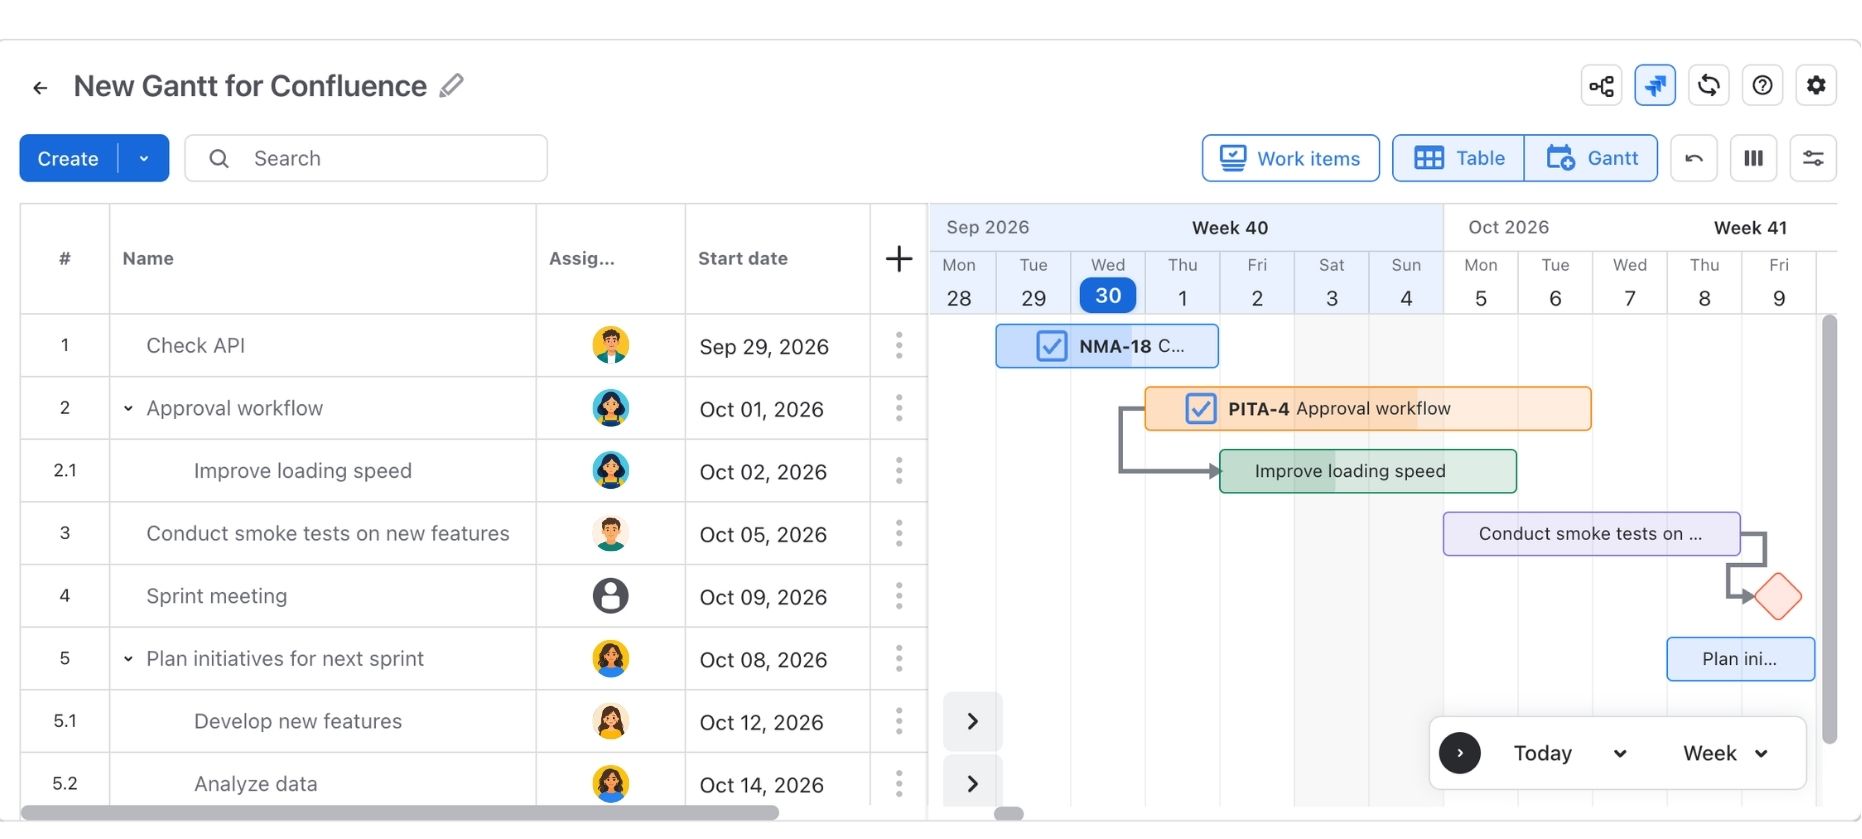This screenshot has height=839, width=1862.
Task: Select the Plan ini... blue bar
Action: point(1740,659)
